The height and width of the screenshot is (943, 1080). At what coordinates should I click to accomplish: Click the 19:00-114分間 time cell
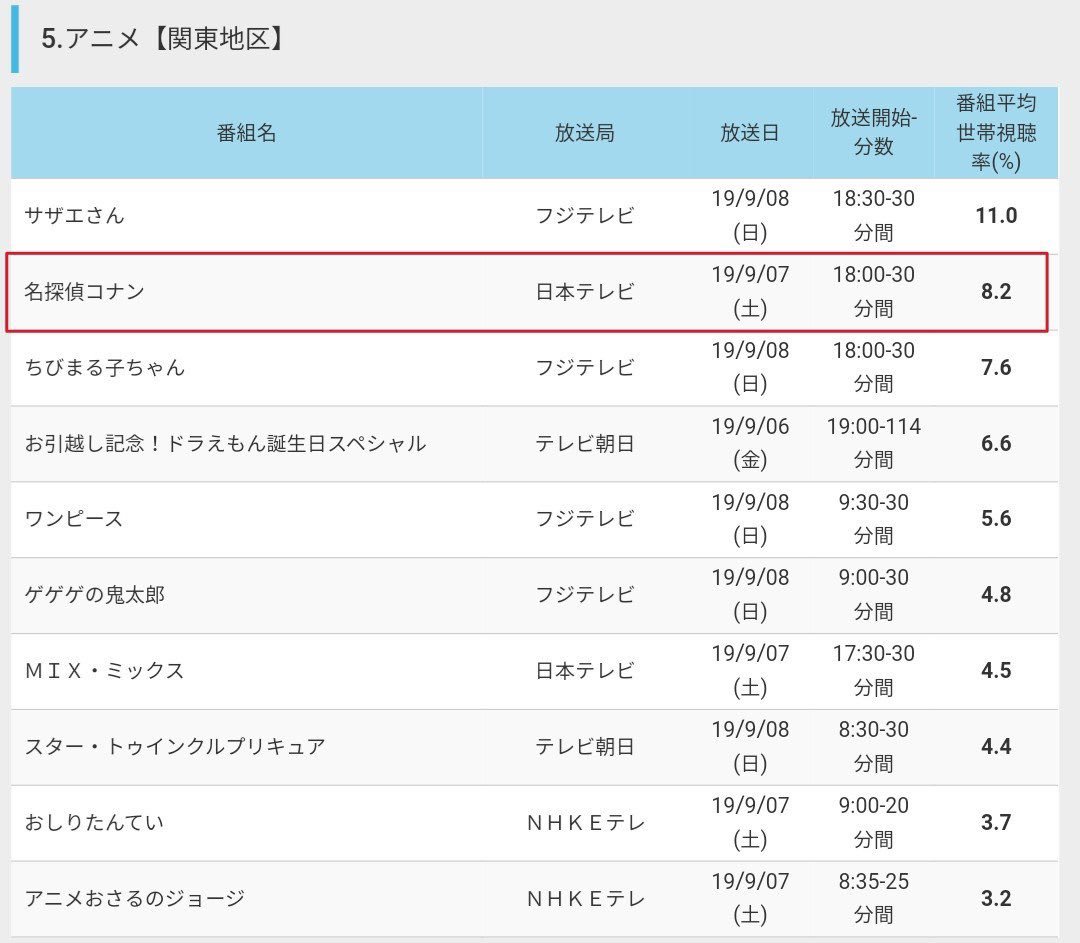pos(873,443)
